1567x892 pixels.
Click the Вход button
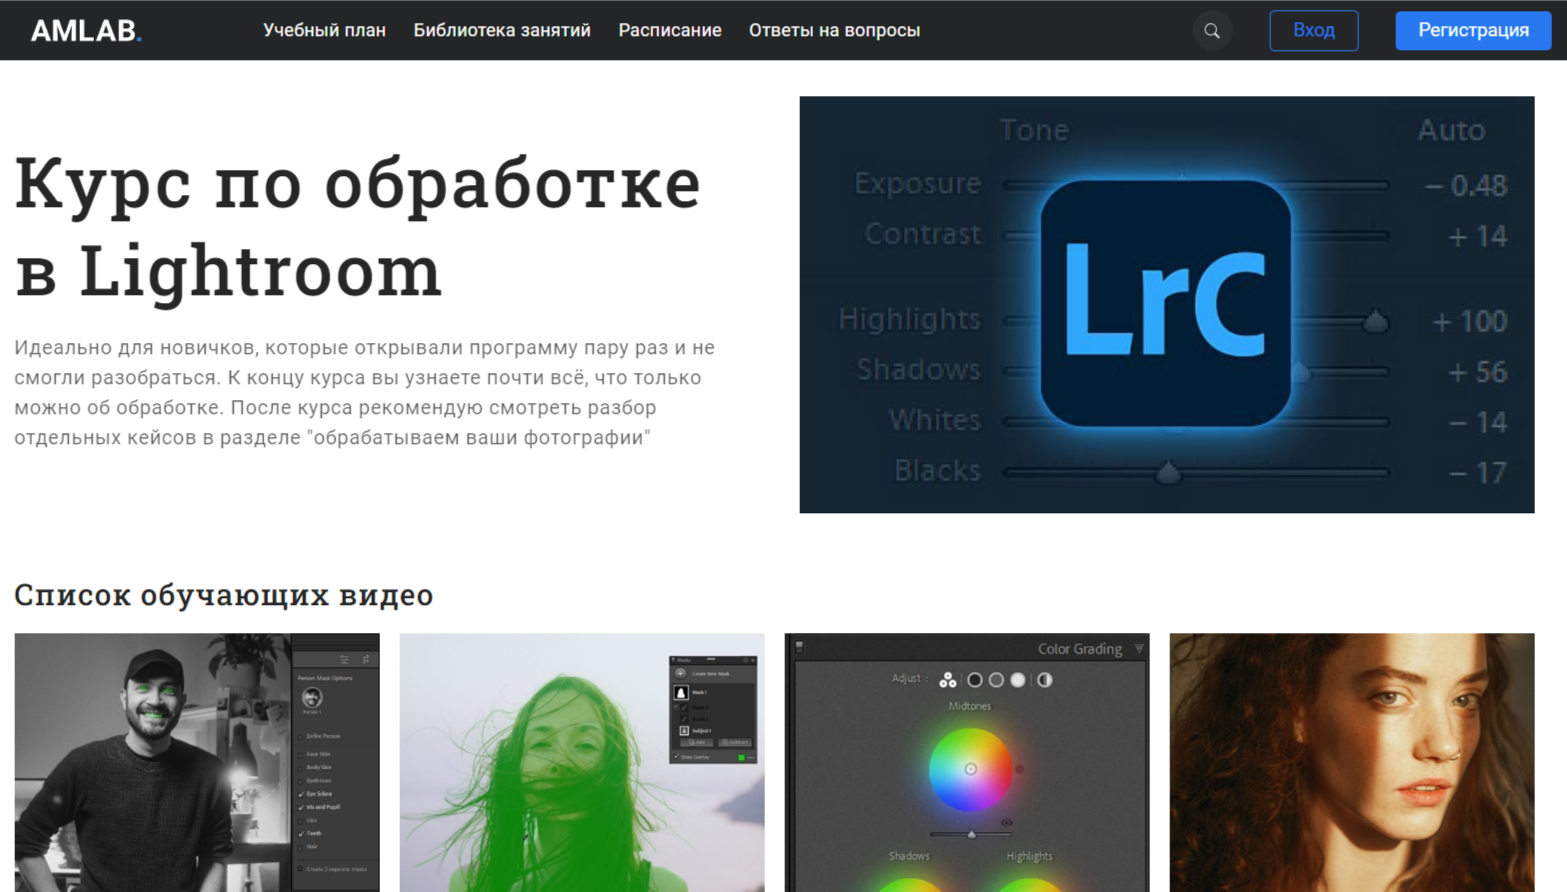click(1314, 30)
